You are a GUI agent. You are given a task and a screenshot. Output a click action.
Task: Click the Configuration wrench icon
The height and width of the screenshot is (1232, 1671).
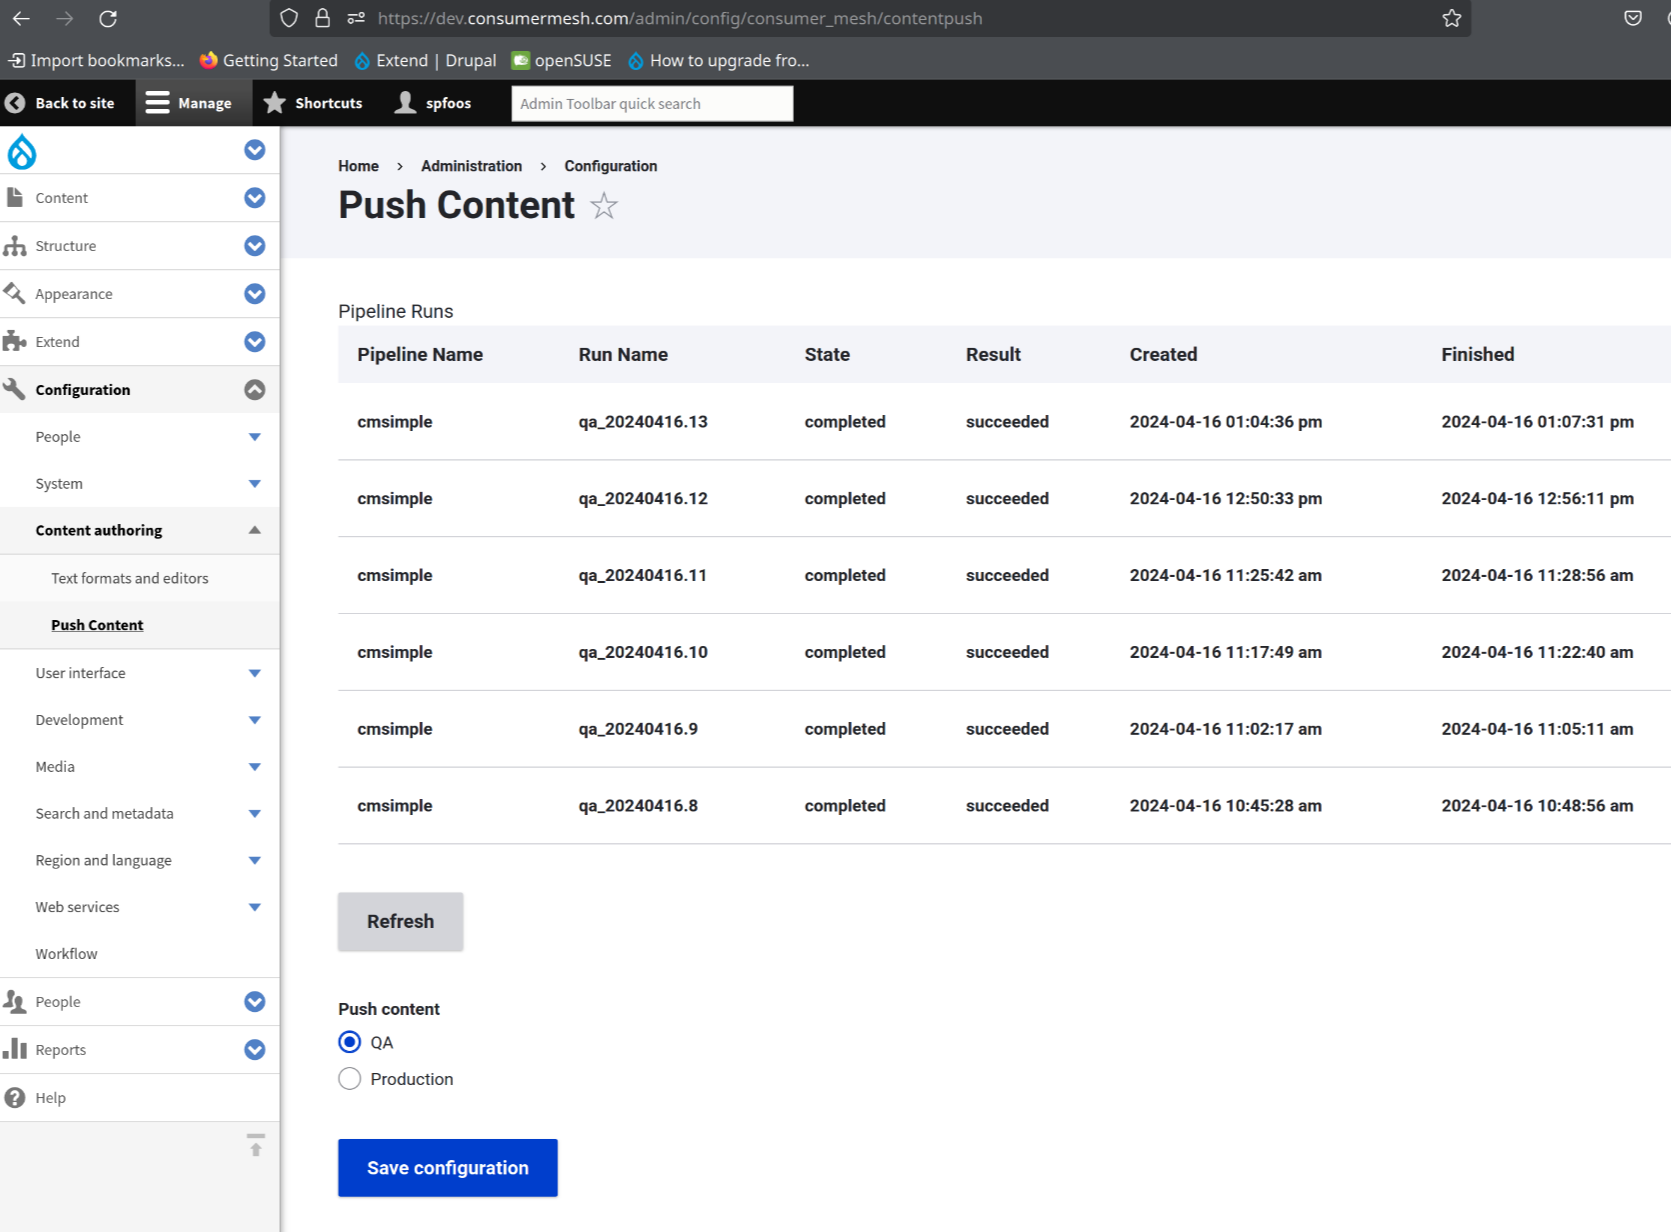[x=15, y=389]
